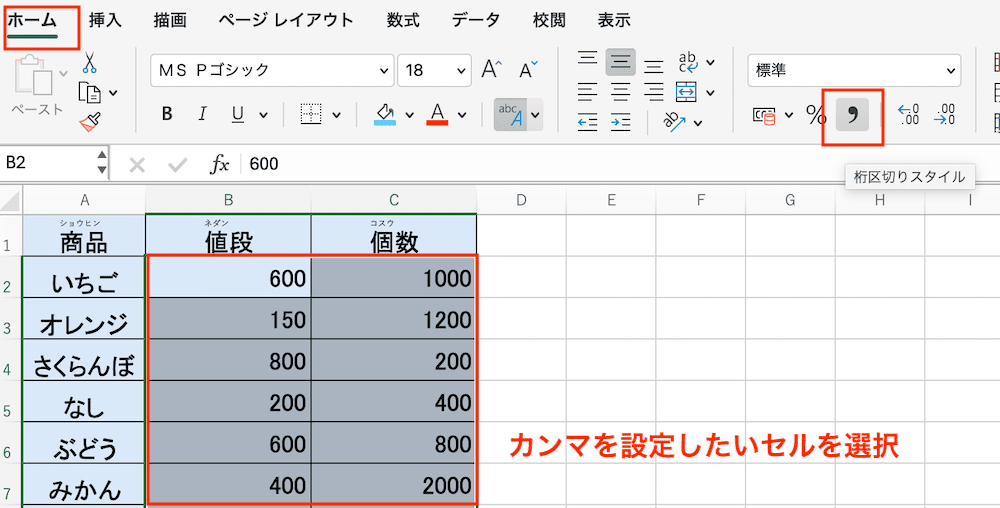1000x508 pixels.
Task: Select column D header
Action: click(x=521, y=201)
